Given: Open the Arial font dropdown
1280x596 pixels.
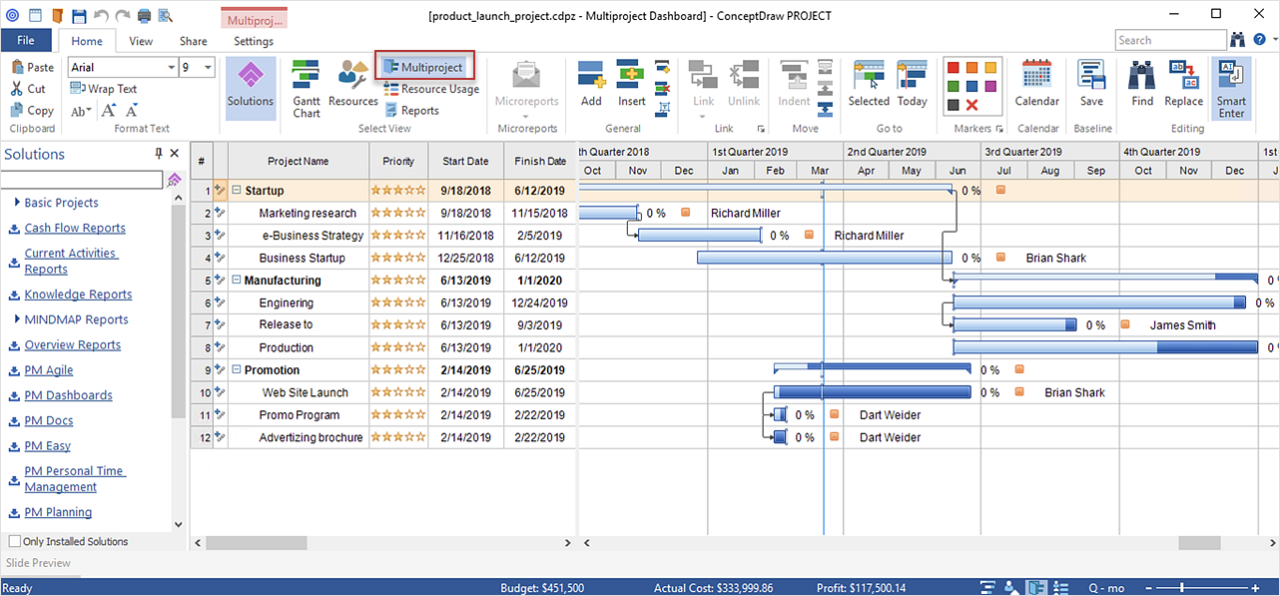Looking at the screenshot, I should pyautogui.click(x=169, y=67).
